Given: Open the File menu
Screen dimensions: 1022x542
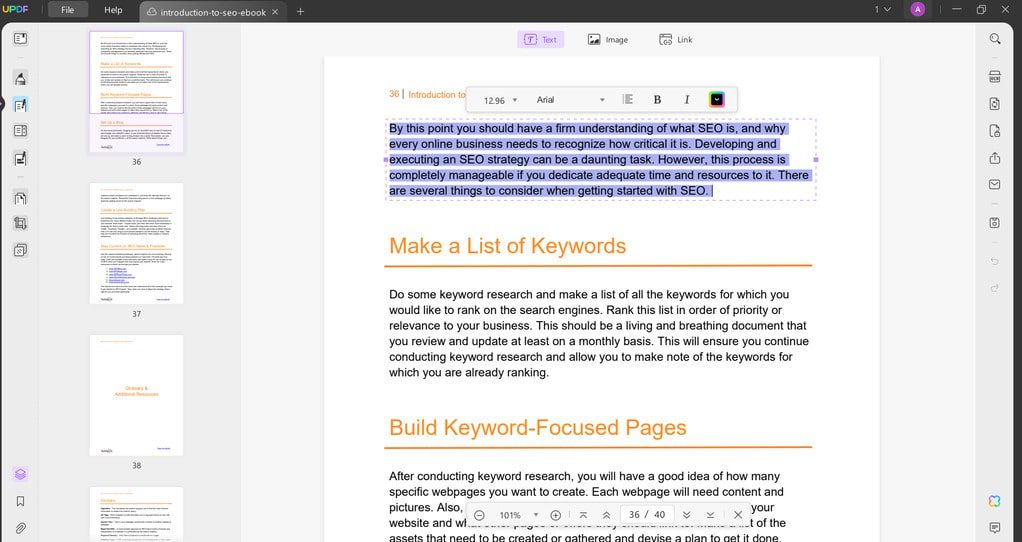Looking at the screenshot, I should [x=67, y=10].
